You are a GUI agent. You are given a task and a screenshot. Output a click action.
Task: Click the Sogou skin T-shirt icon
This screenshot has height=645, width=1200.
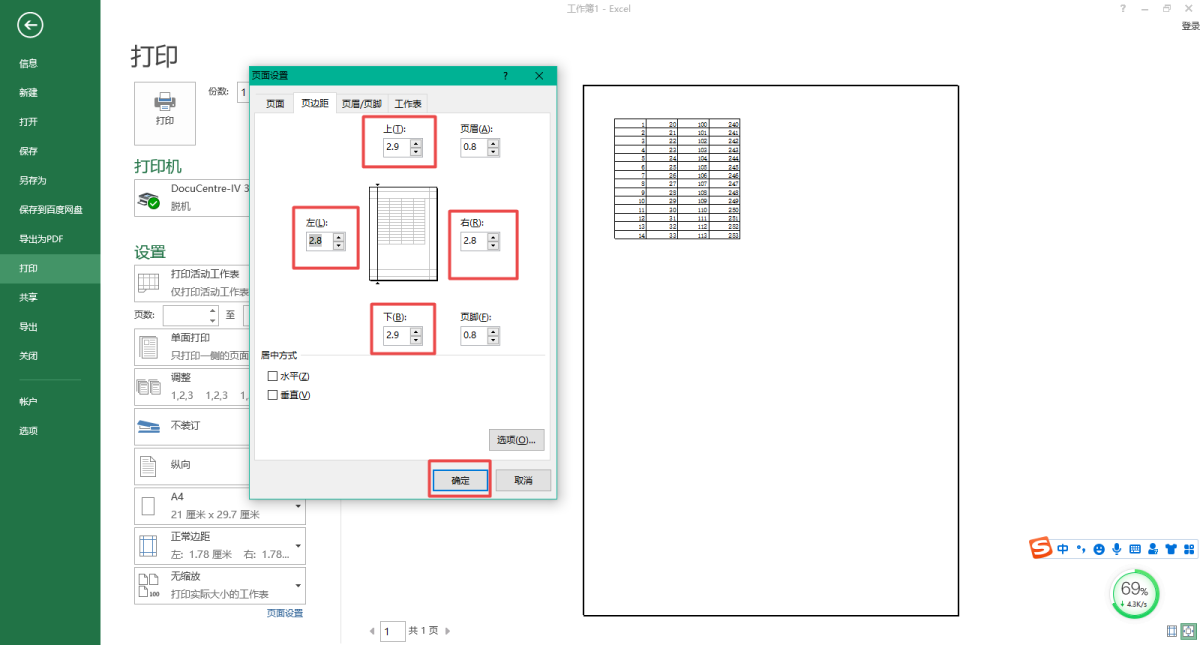[1171, 549]
